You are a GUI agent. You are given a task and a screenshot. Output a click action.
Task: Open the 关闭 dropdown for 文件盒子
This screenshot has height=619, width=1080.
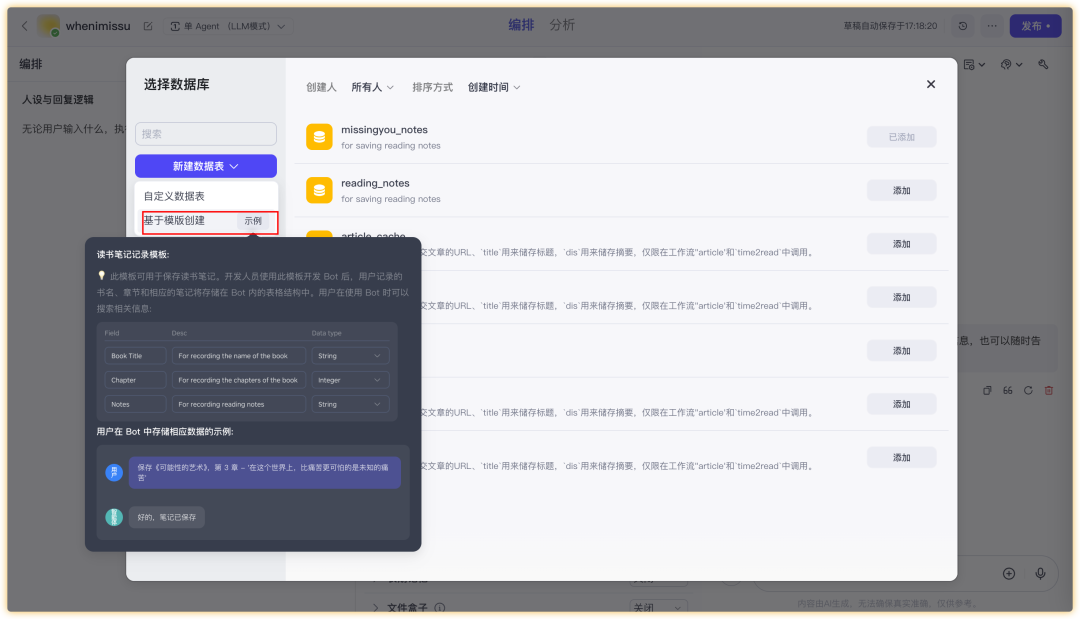click(658, 607)
